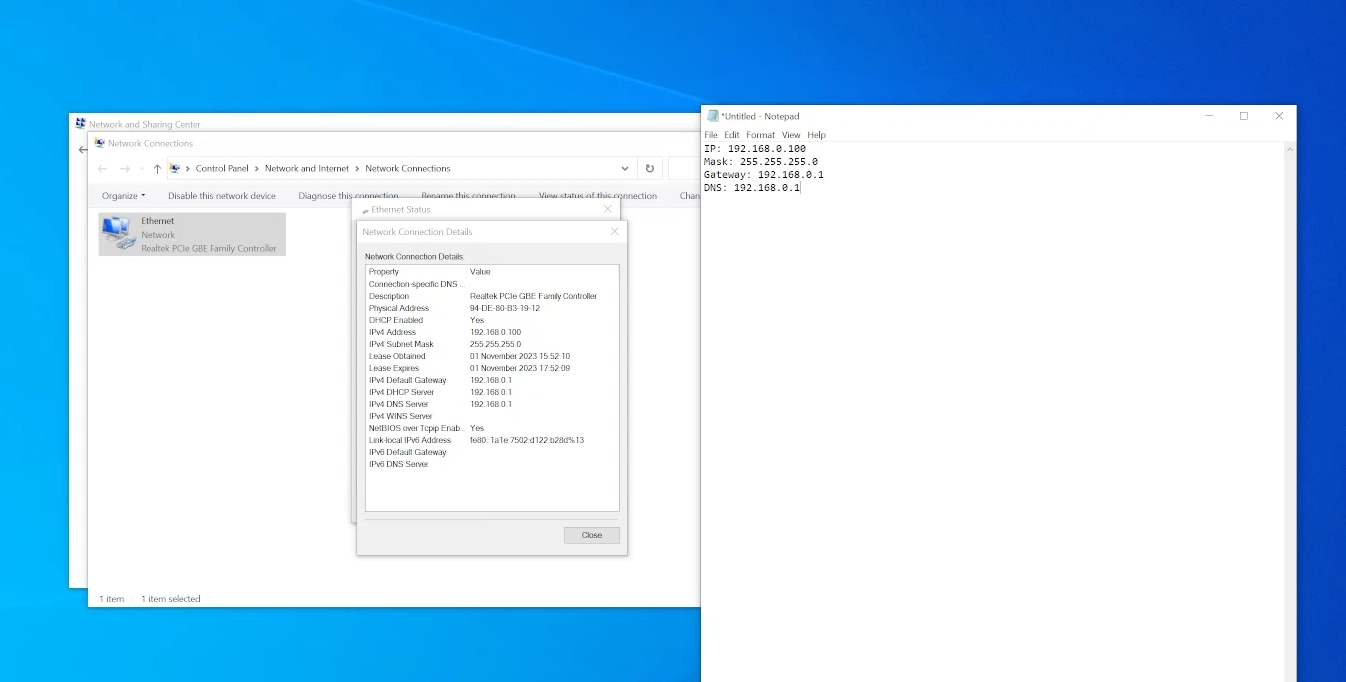Select the IPv4 WINS Server row

(492, 416)
